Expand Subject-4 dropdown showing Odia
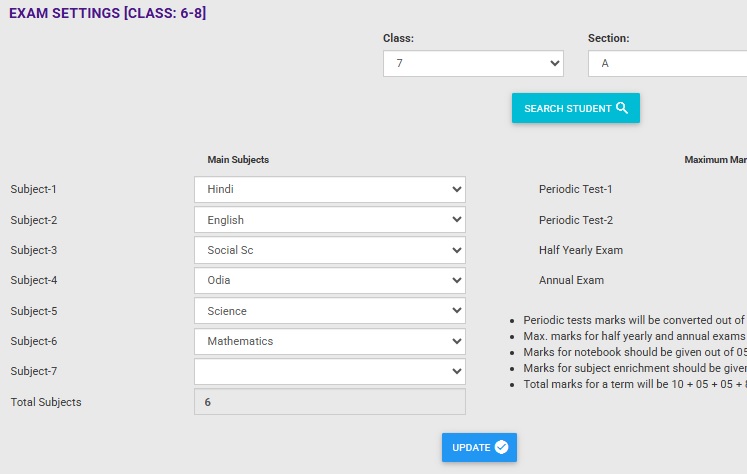747x474 pixels. coord(330,280)
